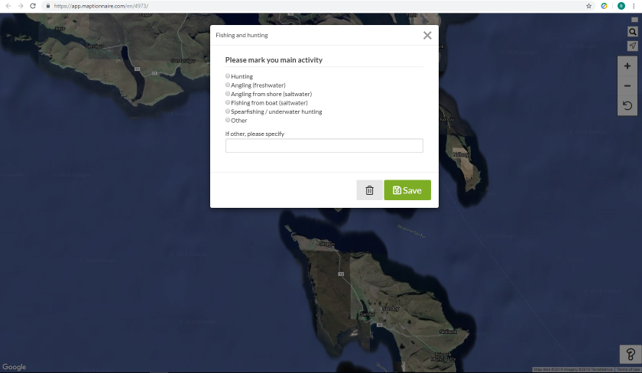This screenshot has height=373, width=642.
Task: Select the Hunting radio option
Action: coord(228,76)
